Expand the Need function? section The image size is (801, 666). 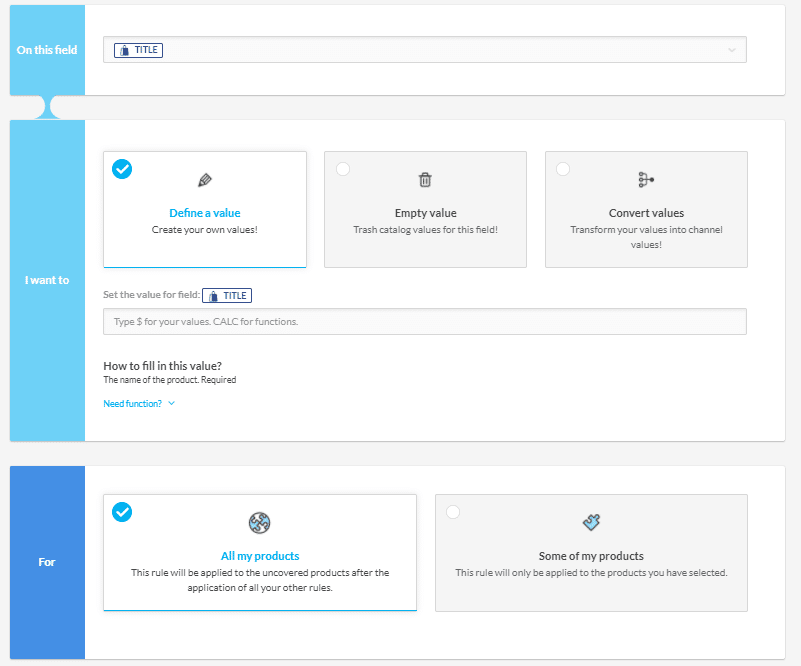tap(139, 403)
